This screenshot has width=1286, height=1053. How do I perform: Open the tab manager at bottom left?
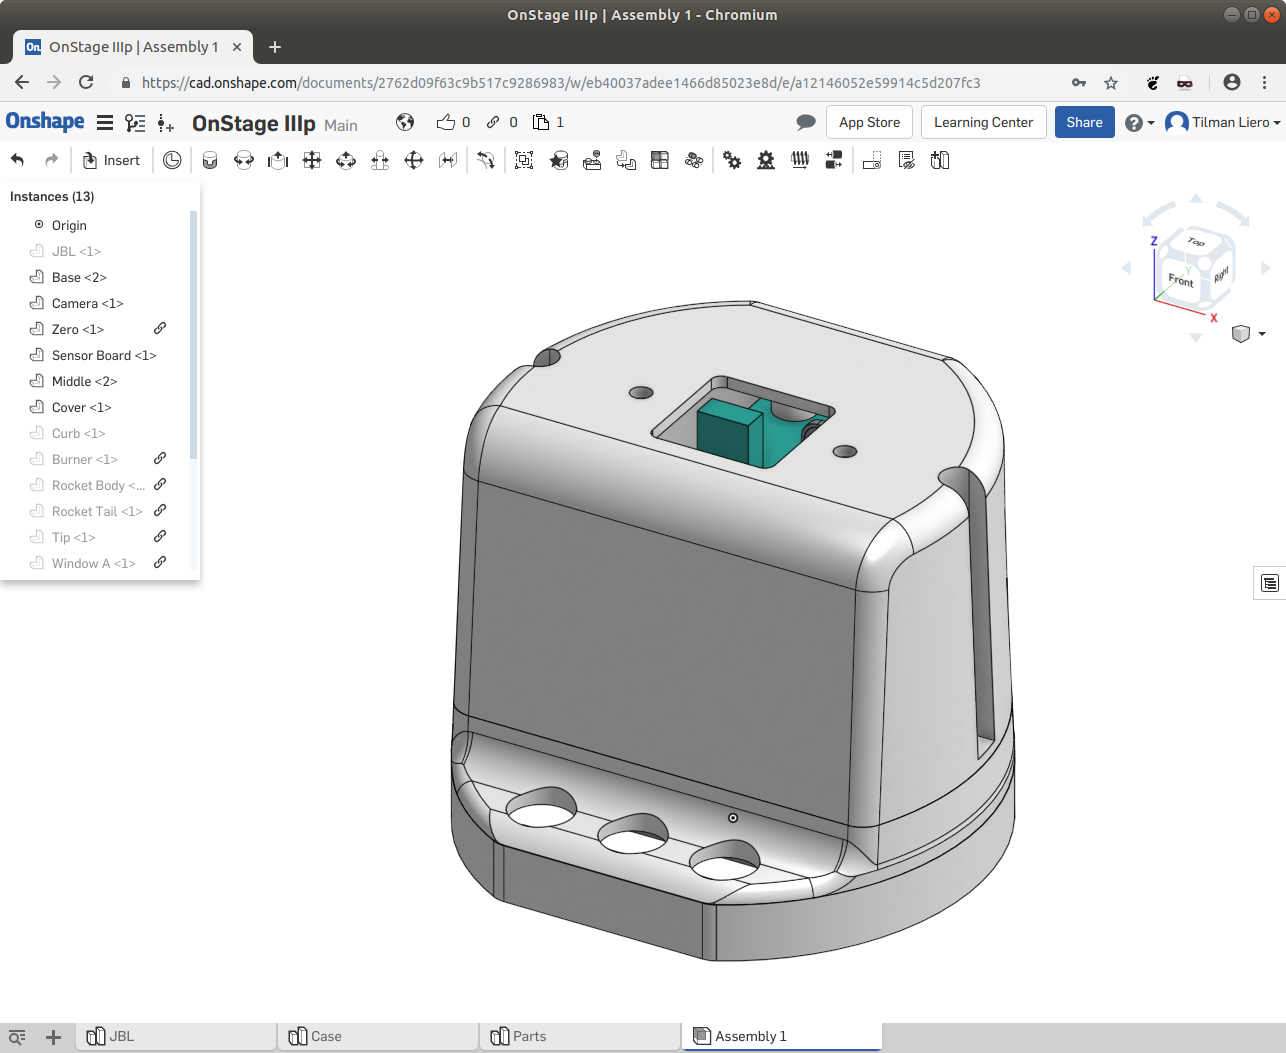click(x=17, y=1037)
